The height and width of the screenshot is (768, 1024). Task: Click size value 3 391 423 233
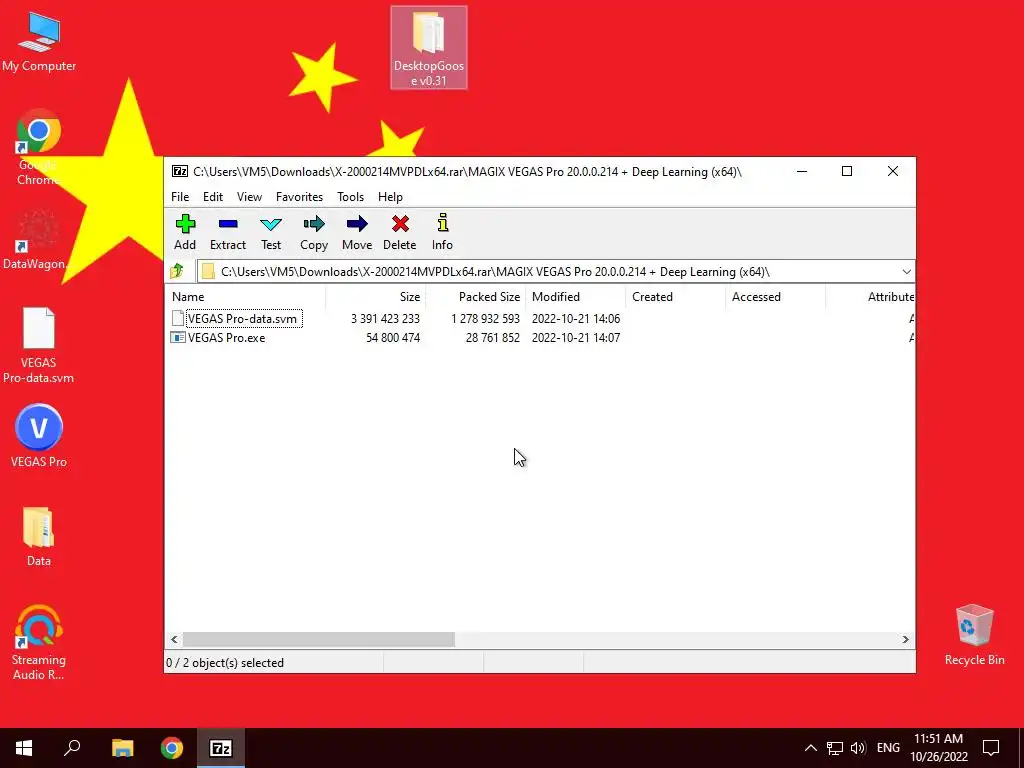click(x=385, y=319)
